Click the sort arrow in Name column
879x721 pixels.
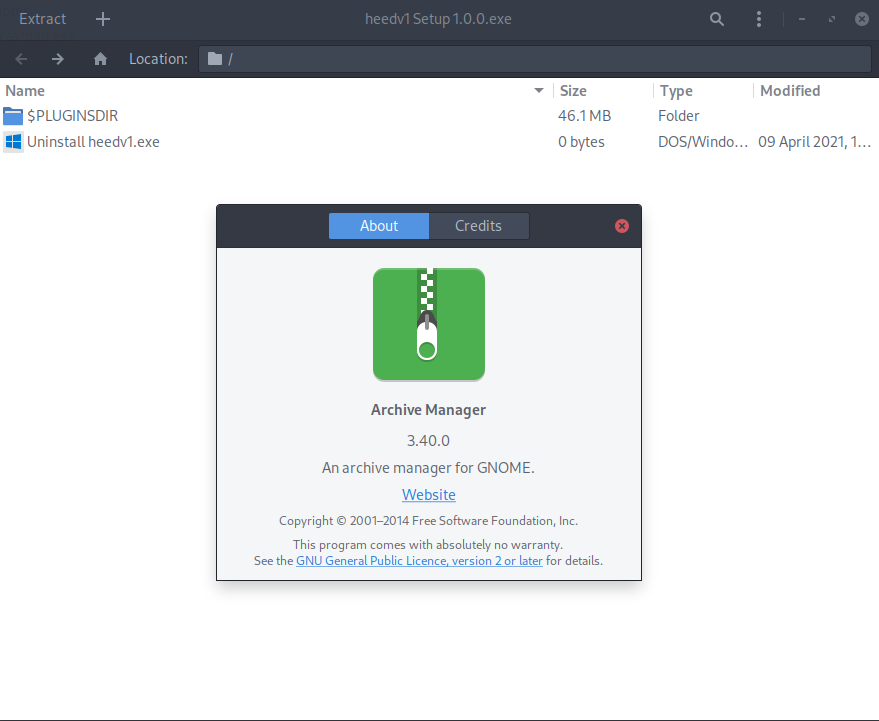(x=540, y=91)
